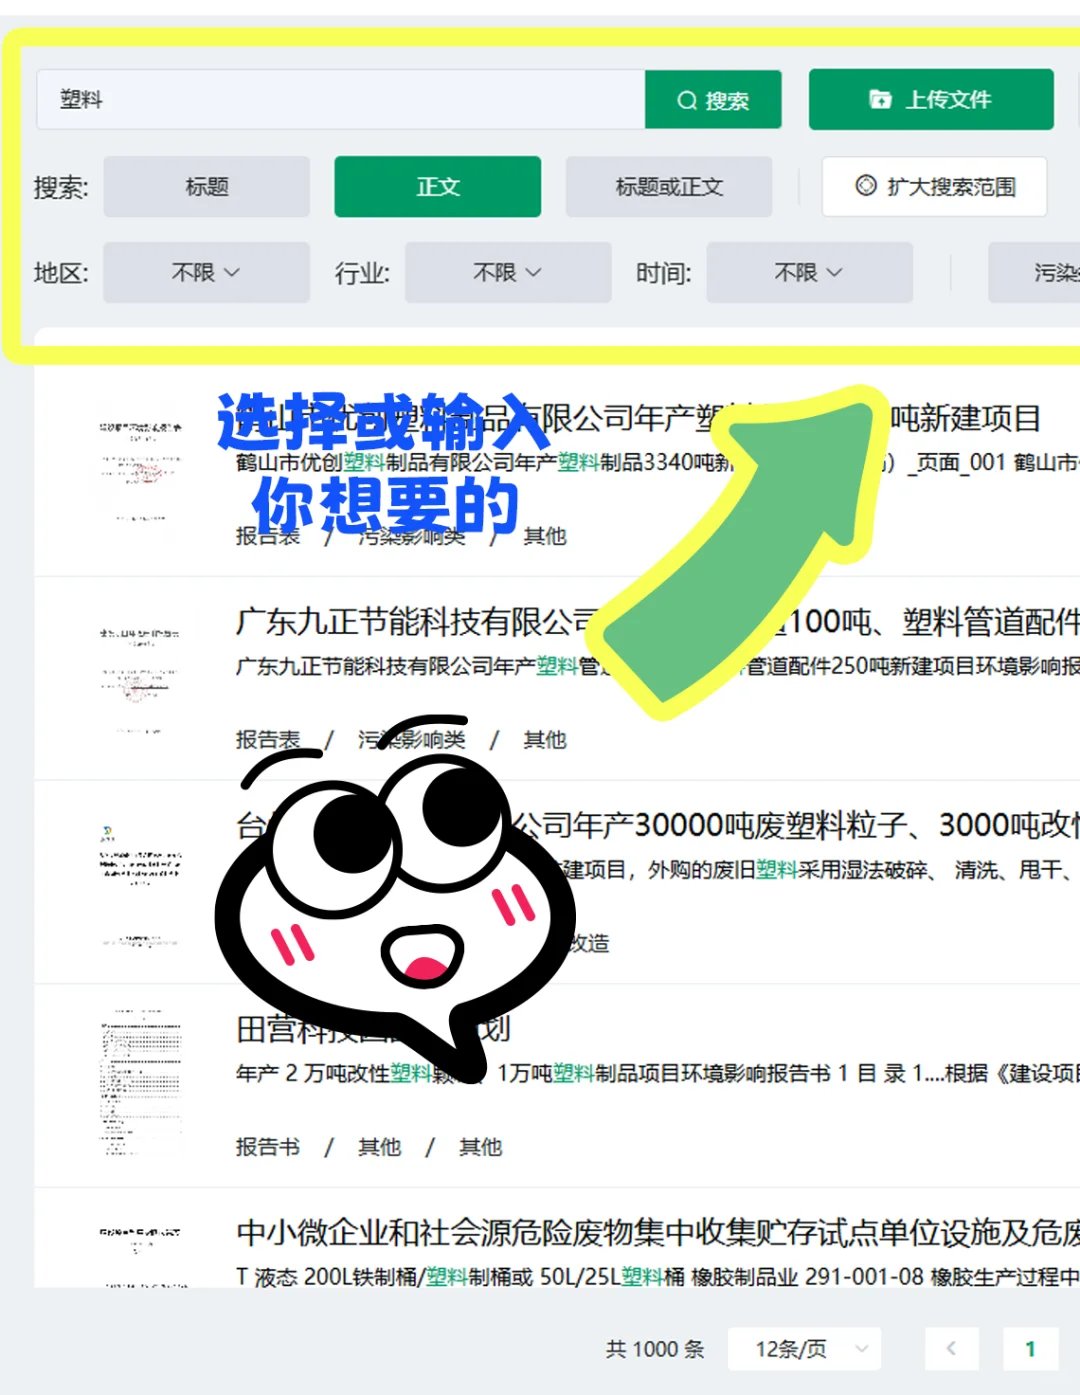
Task: Switch to the 报告书 category on 田营科技 entry
Action: (x=267, y=1147)
